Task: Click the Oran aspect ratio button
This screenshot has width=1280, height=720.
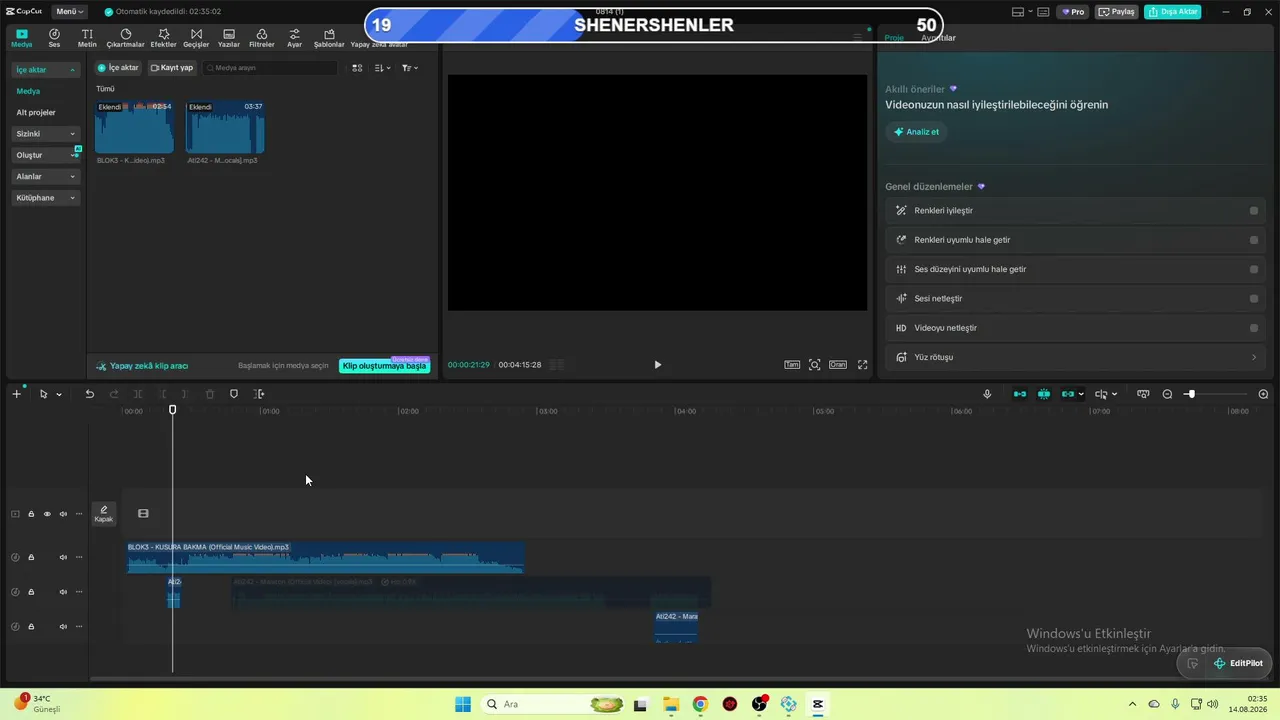Action: pos(838,365)
